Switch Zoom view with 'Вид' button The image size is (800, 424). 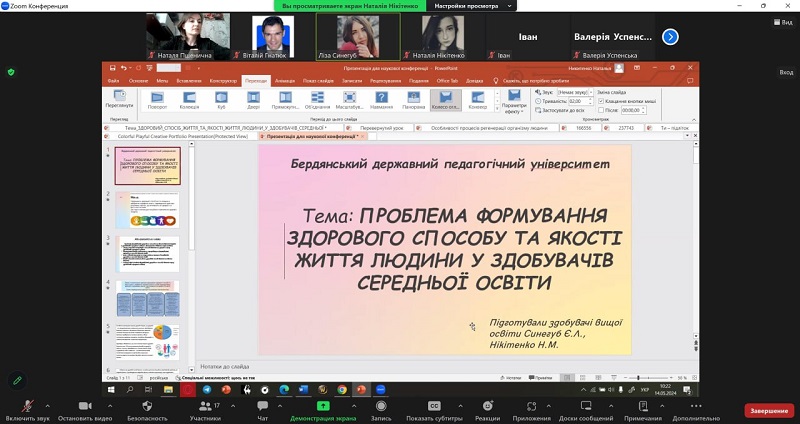[783, 22]
